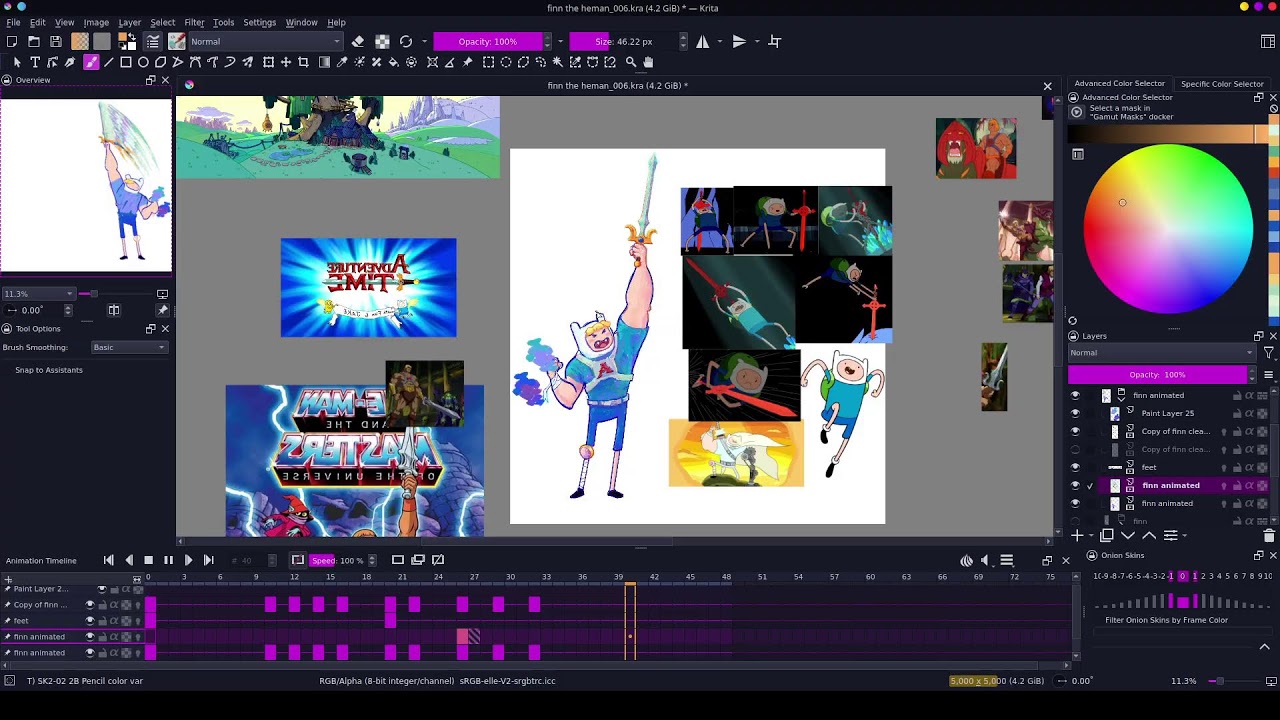This screenshot has width=1280, height=720.
Task: Toggle visibility of feet row in timeline
Action: 89,621
